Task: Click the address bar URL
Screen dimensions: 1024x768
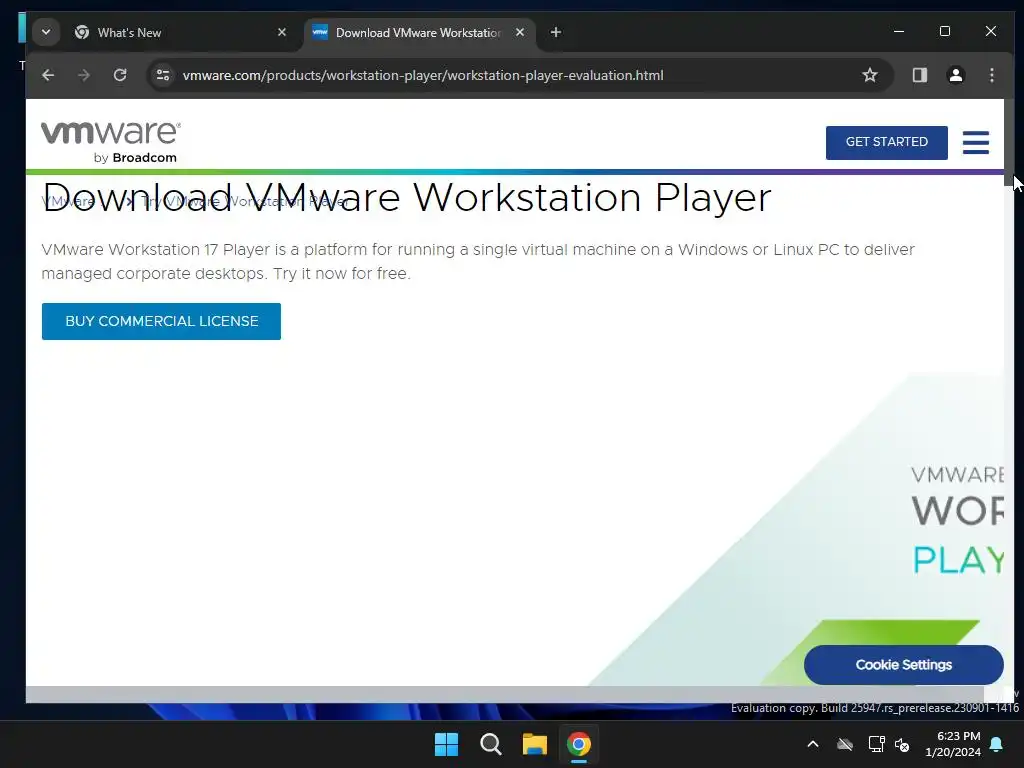Action: pyautogui.click(x=423, y=75)
